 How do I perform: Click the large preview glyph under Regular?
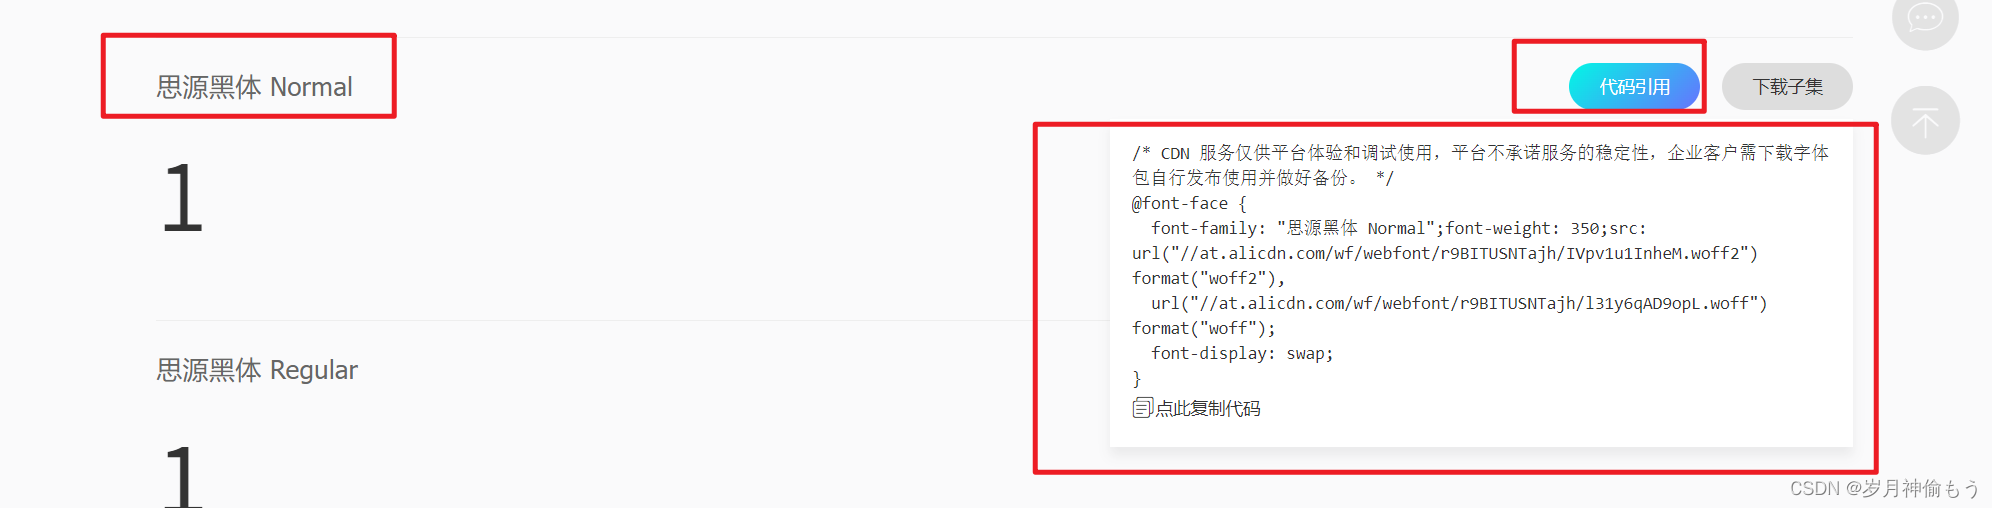pos(183,477)
